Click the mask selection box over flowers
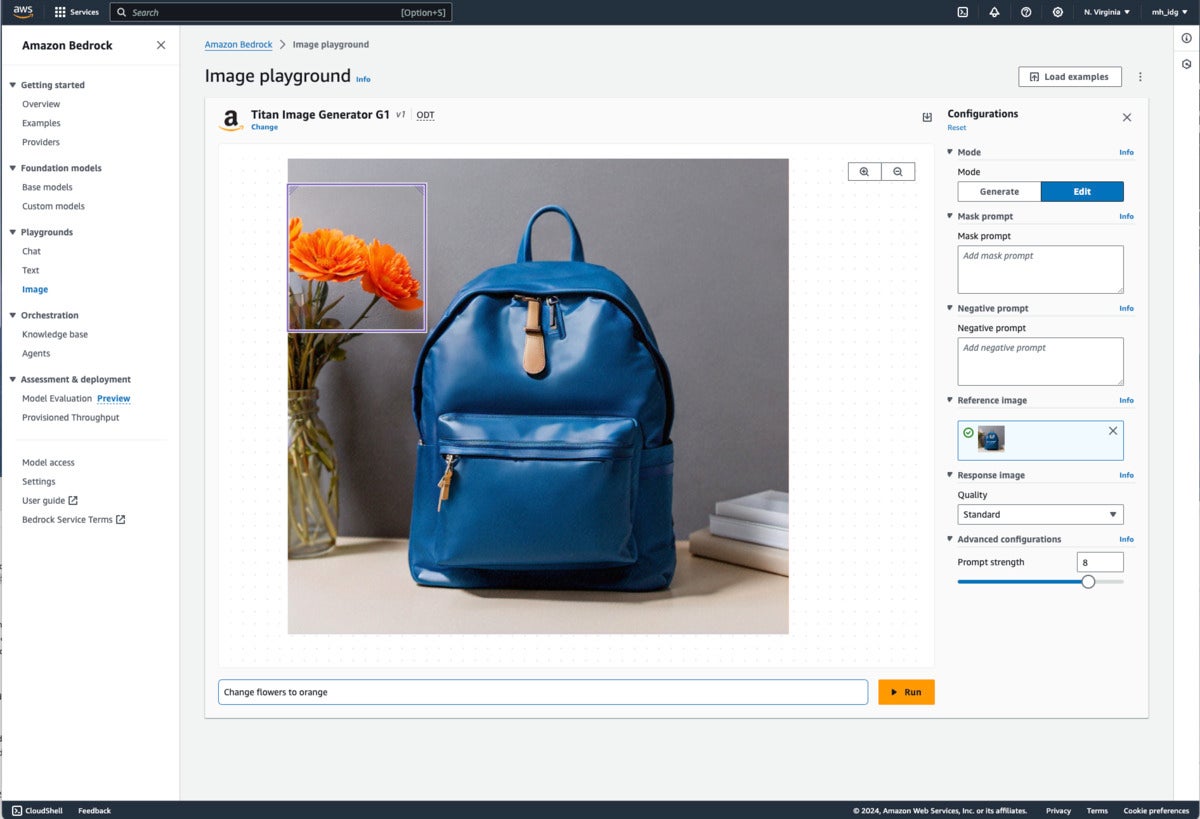 357,257
